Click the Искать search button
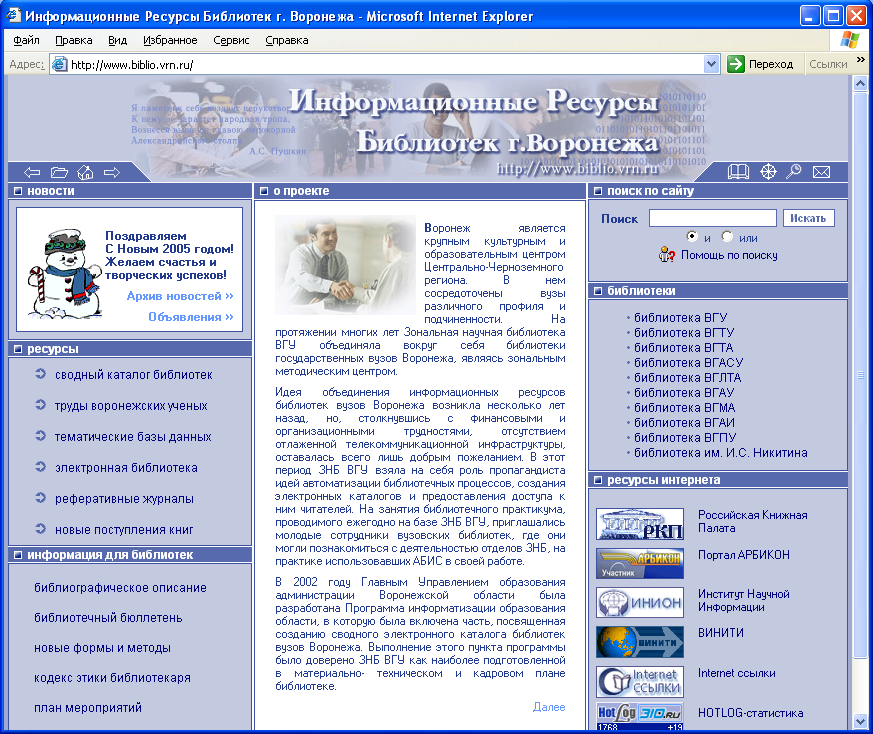 click(x=808, y=218)
